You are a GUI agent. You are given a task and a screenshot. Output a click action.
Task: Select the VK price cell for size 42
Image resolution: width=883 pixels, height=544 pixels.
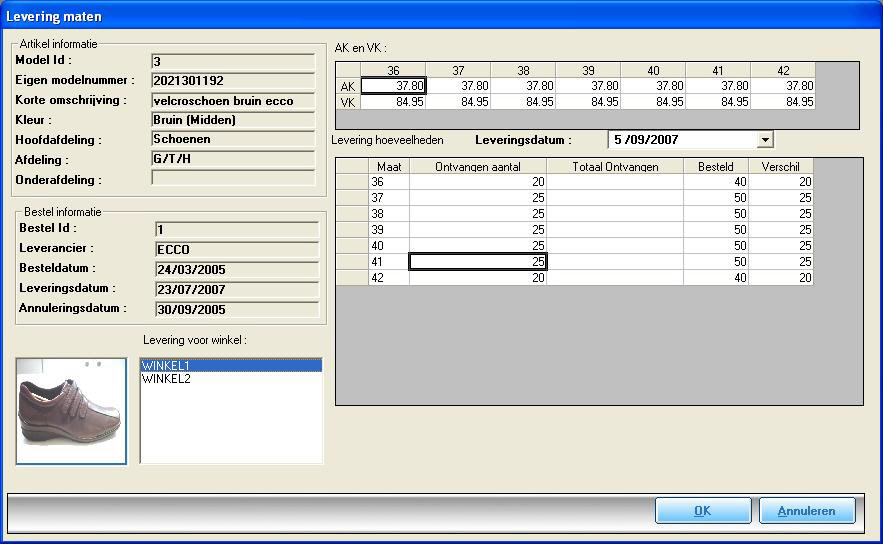(x=783, y=102)
